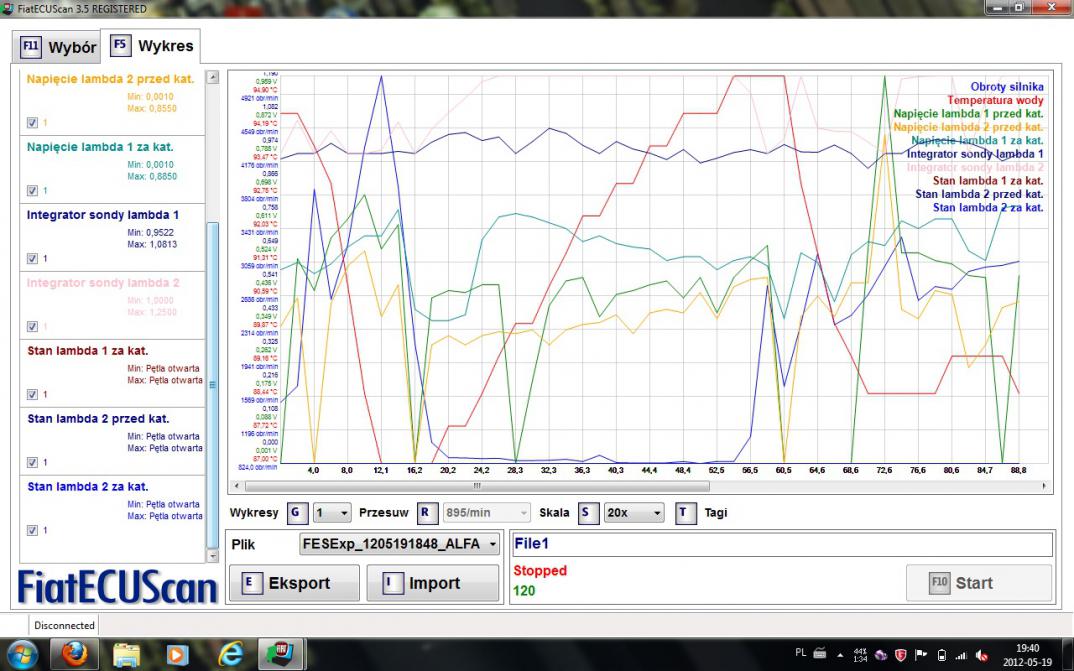Viewport: 1074px width, 671px height.
Task: Click the chart's horizontal scrollbar thumb
Action: click(x=475, y=486)
